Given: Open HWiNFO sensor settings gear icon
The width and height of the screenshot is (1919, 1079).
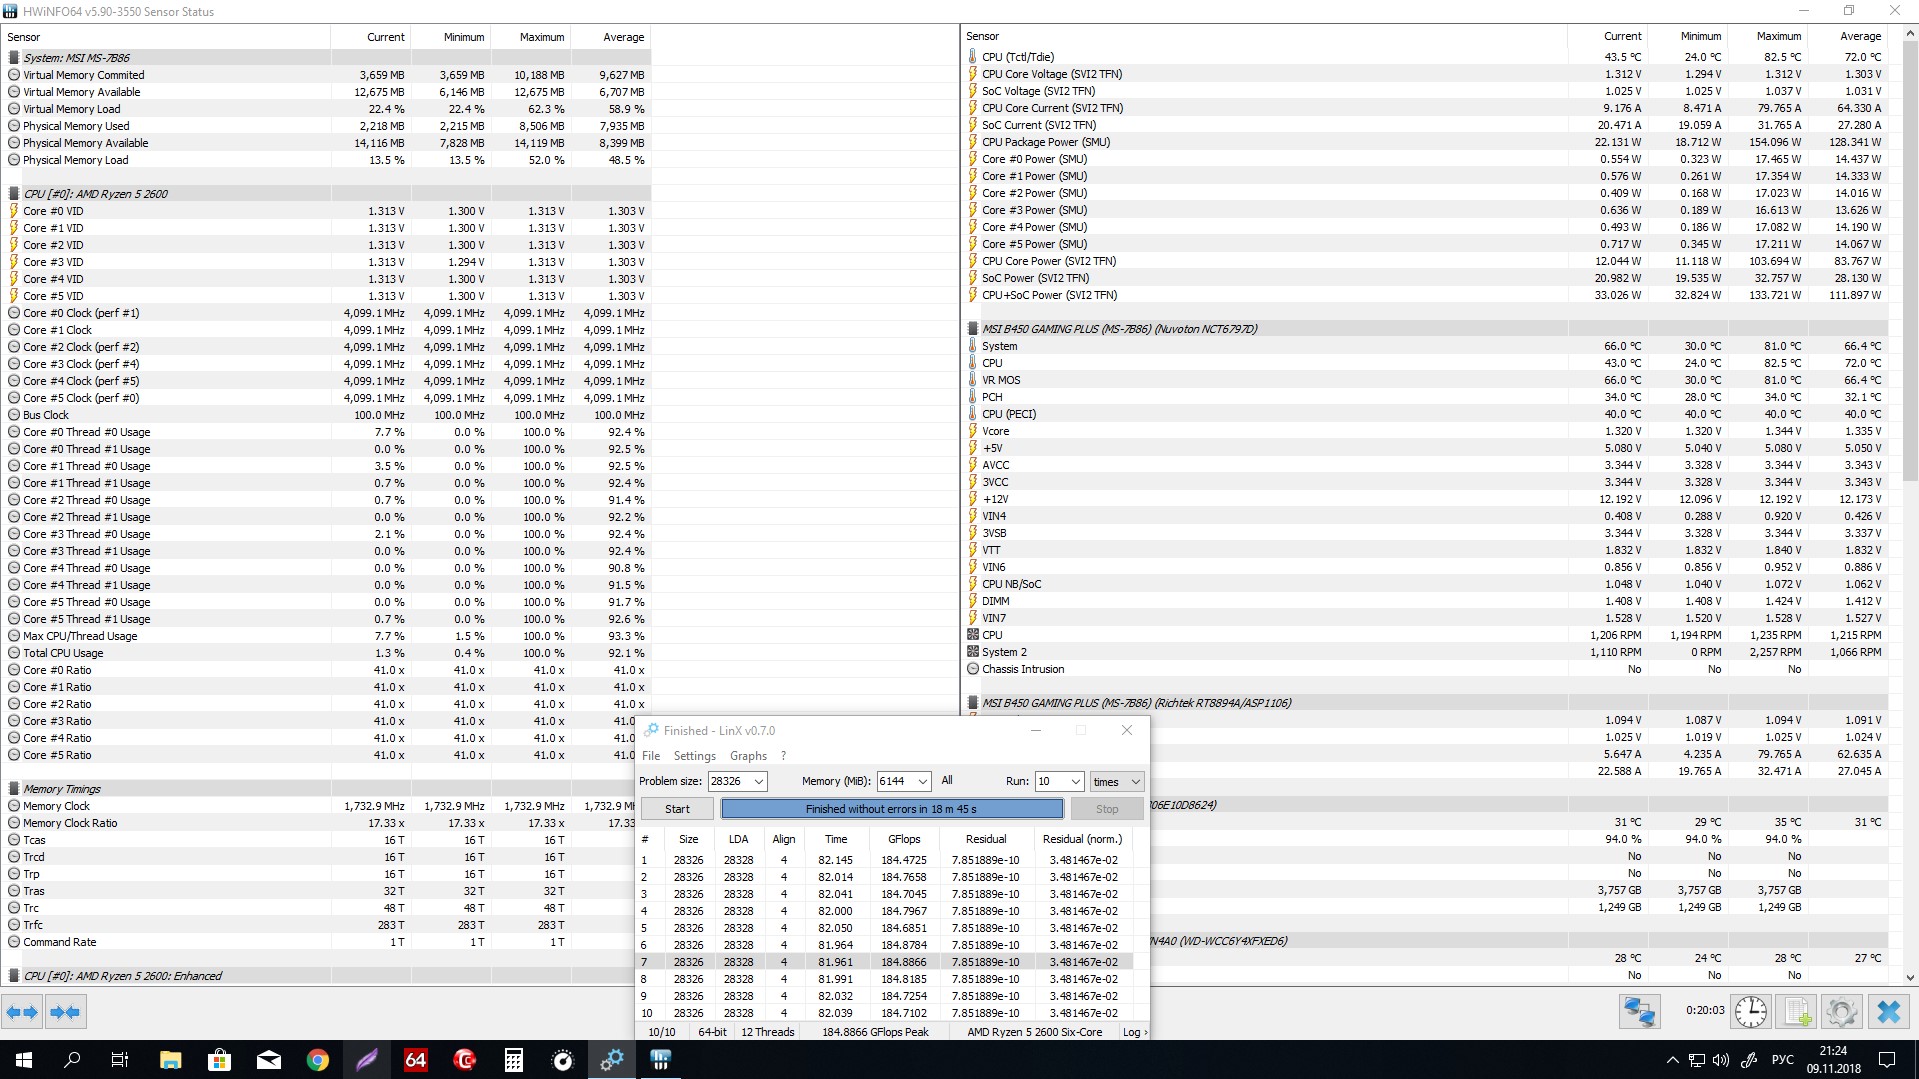Looking at the screenshot, I should click(1841, 1012).
